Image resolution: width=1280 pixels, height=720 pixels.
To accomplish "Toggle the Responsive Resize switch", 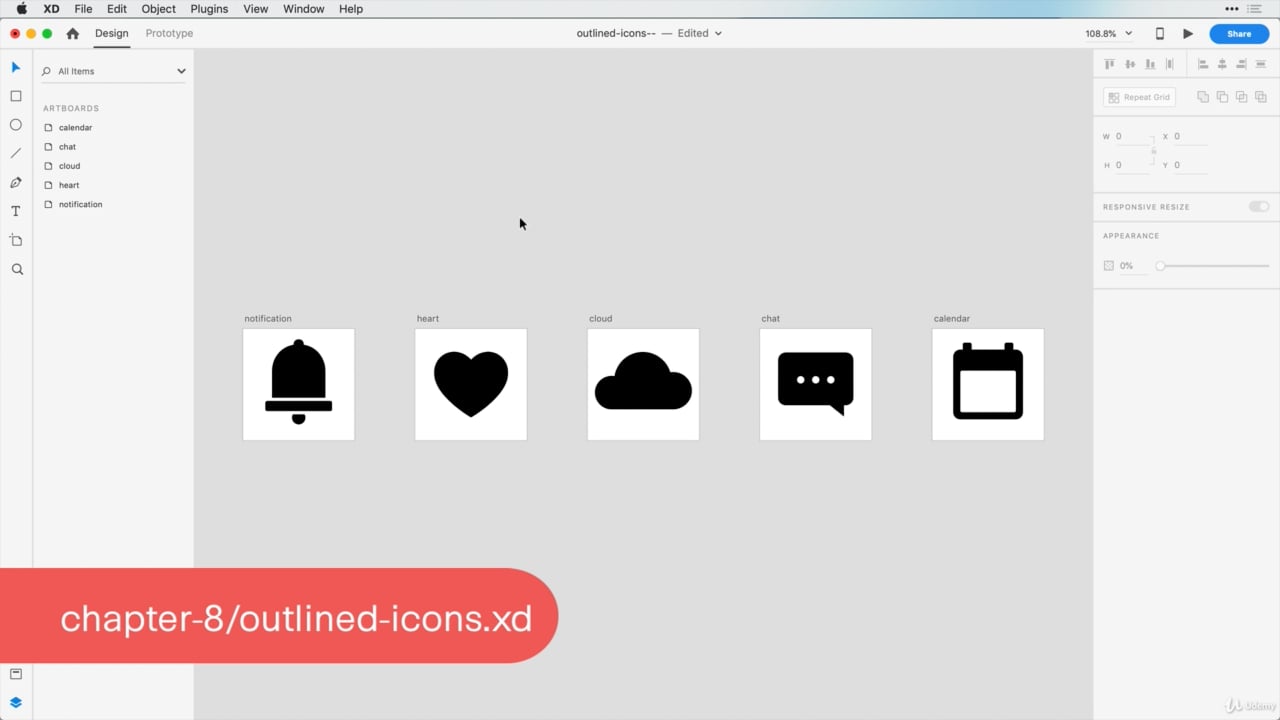I will pyautogui.click(x=1259, y=207).
